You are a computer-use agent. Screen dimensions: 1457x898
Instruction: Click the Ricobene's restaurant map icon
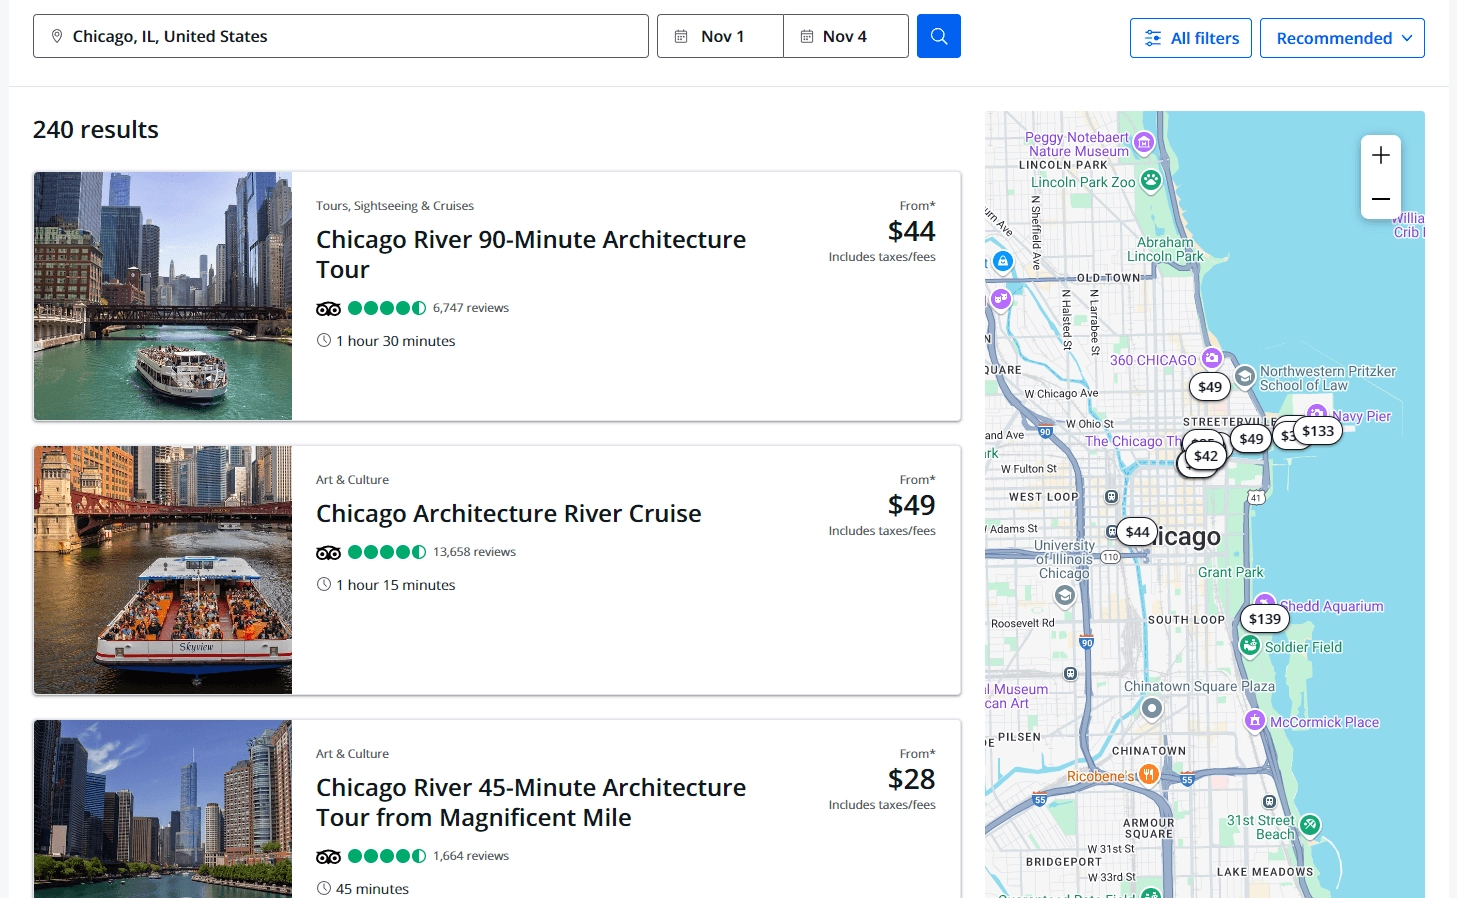coord(1149,774)
